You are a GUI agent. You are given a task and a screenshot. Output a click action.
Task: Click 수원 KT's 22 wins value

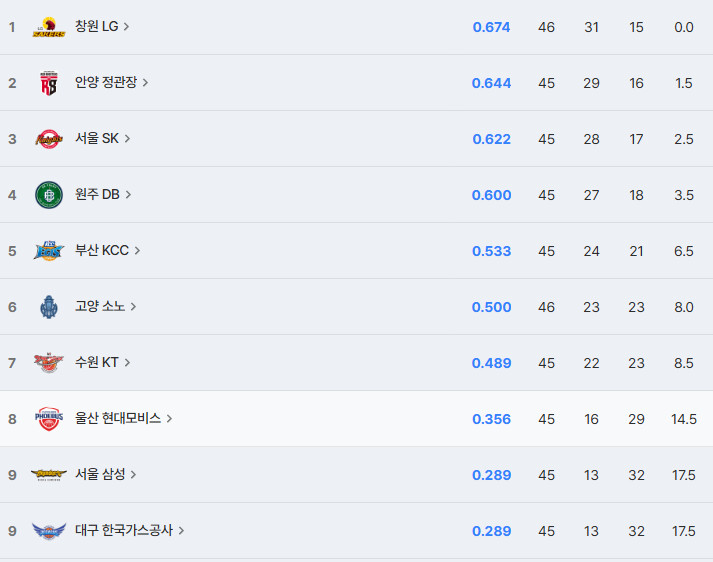(591, 363)
